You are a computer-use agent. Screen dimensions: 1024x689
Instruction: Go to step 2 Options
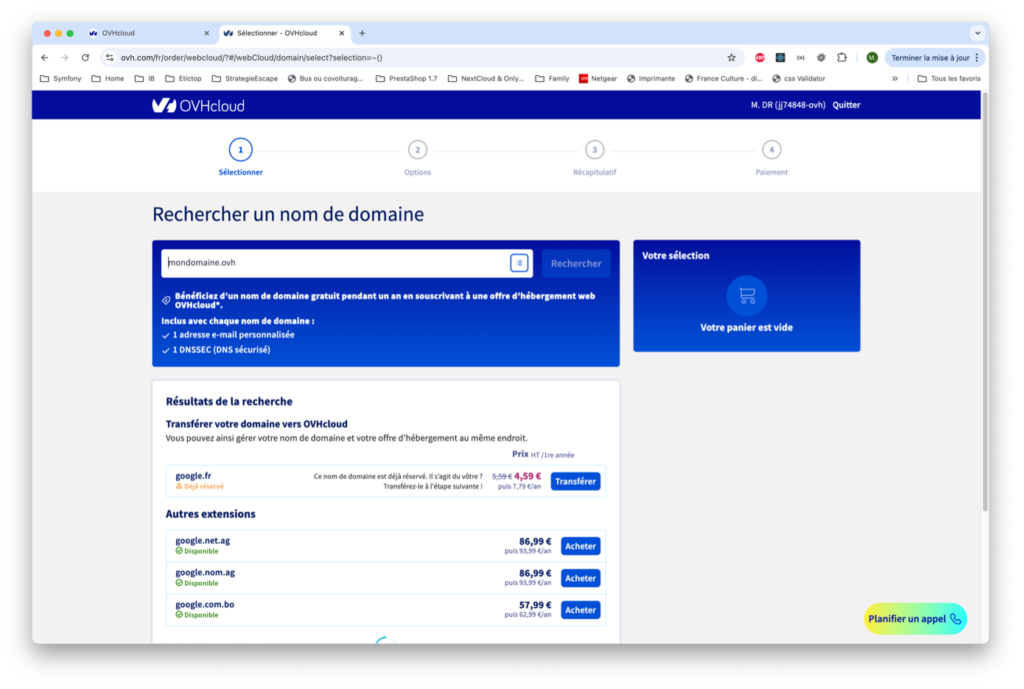click(417, 157)
